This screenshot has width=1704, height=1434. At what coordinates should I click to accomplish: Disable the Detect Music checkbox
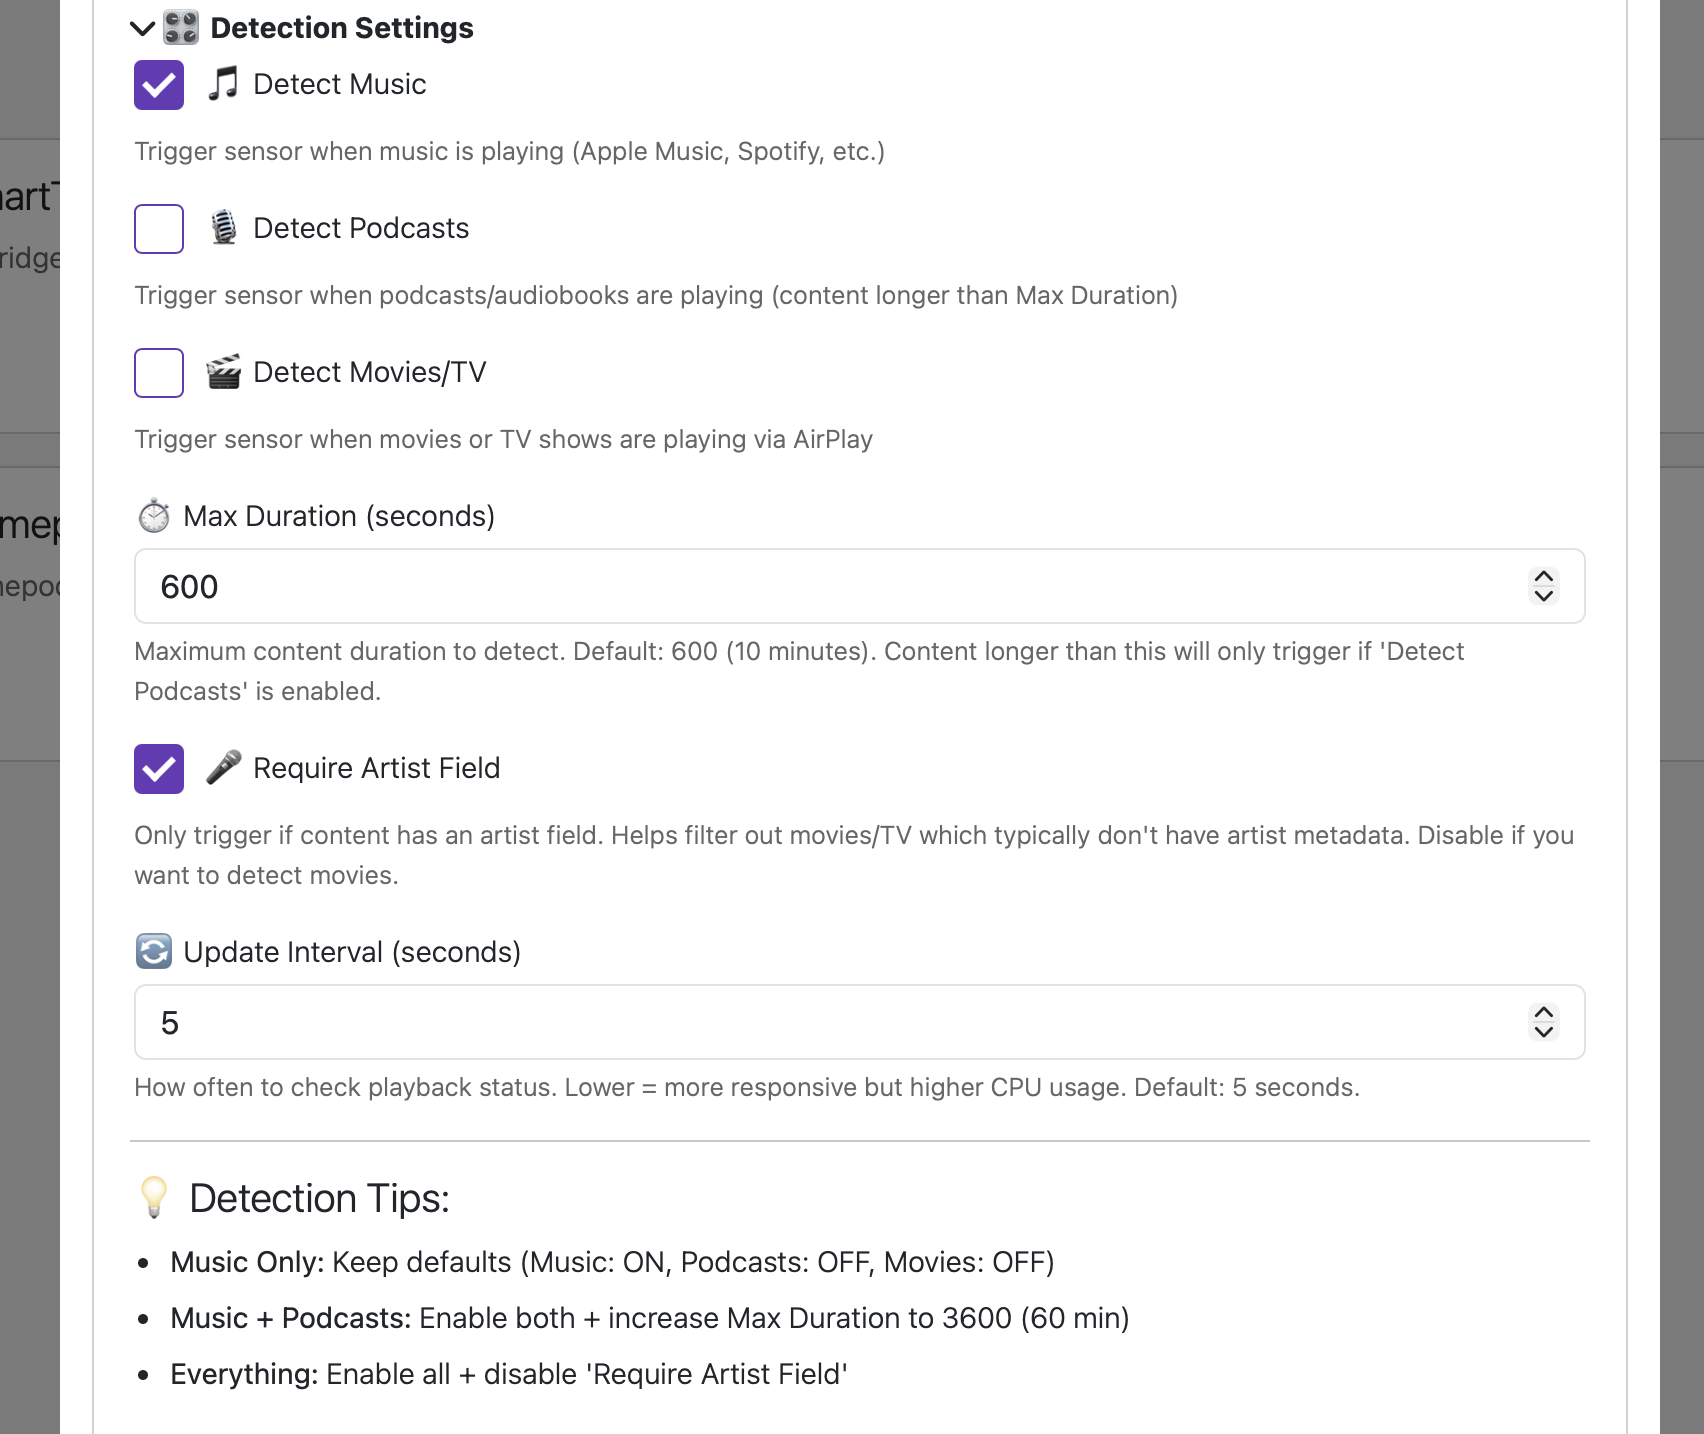pyautogui.click(x=159, y=86)
